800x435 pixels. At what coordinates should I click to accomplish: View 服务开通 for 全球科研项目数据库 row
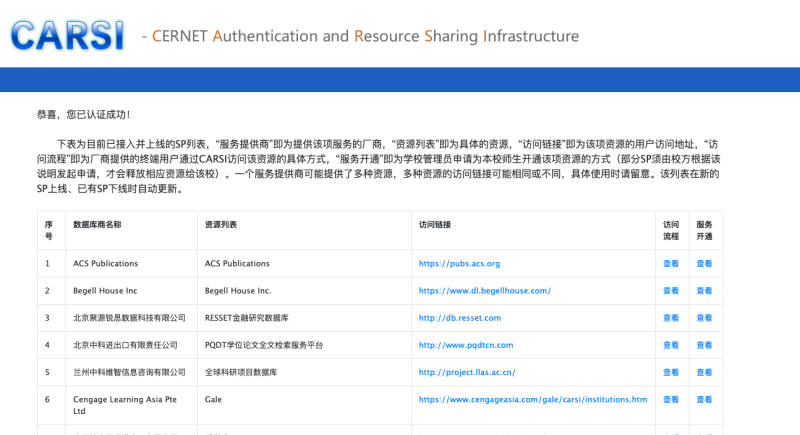(x=704, y=372)
